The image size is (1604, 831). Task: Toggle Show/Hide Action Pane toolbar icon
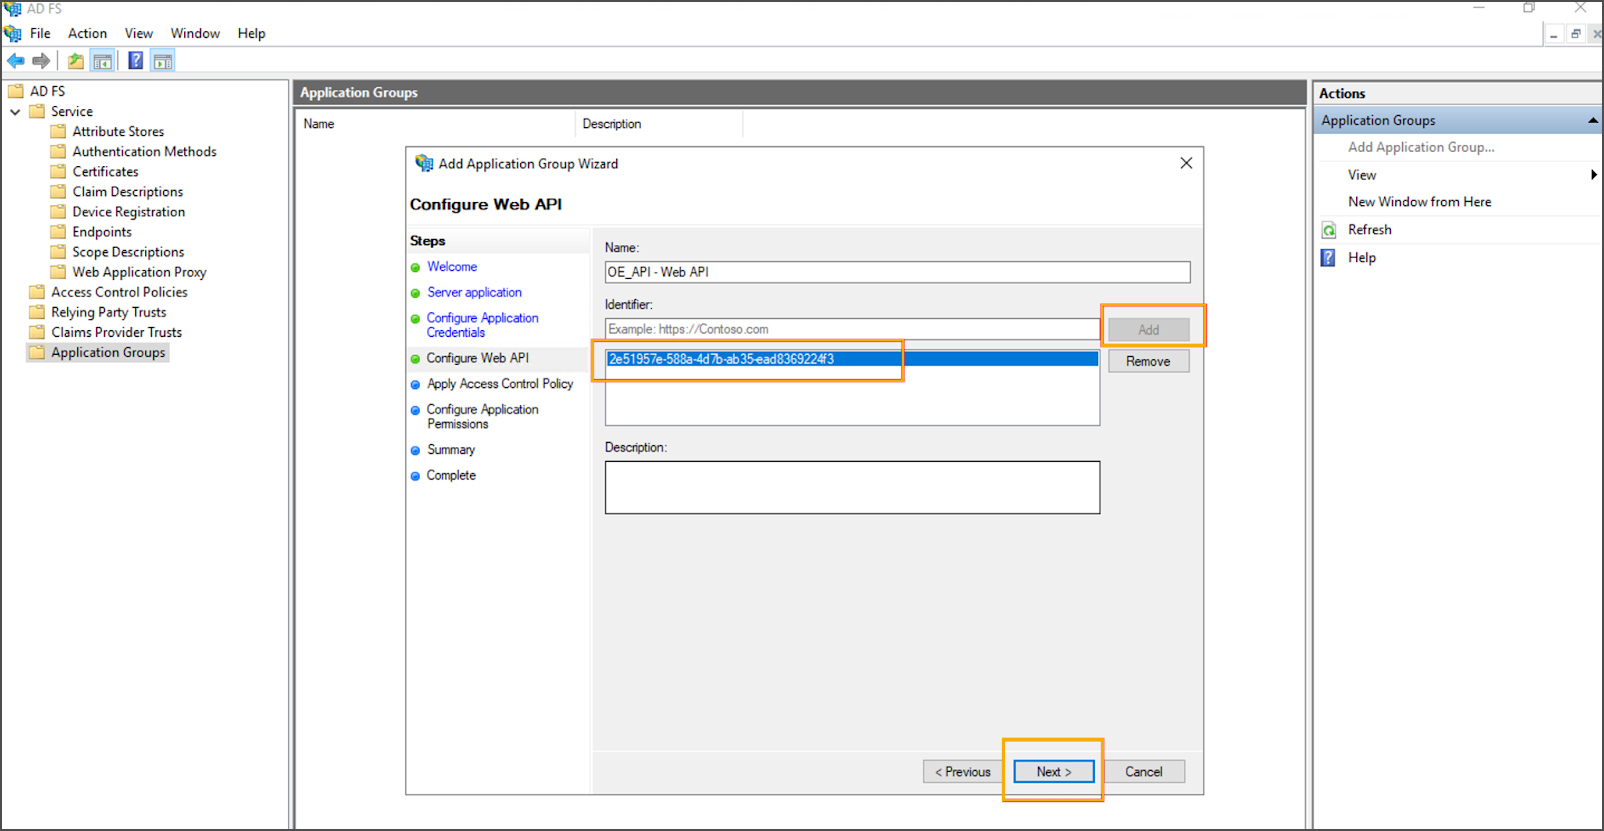(163, 61)
